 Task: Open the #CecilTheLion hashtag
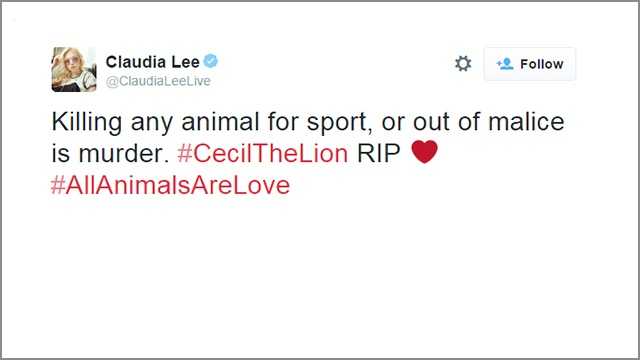[x=262, y=153]
